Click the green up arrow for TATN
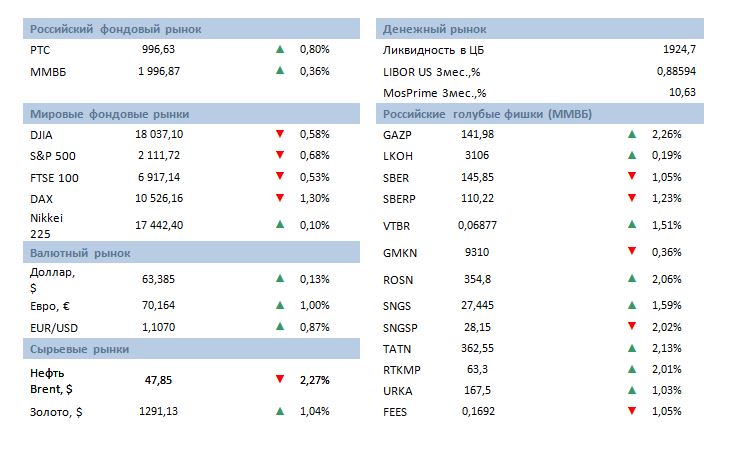 click(x=632, y=348)
